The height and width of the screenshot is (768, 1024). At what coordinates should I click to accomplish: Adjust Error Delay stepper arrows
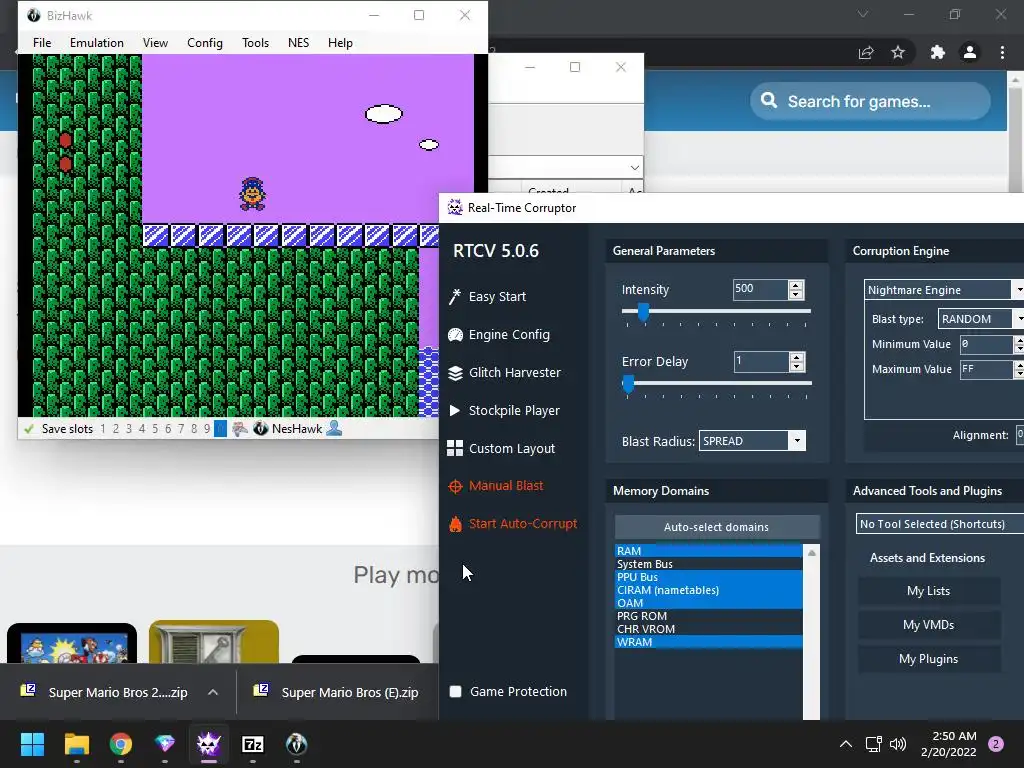[796, 362]
